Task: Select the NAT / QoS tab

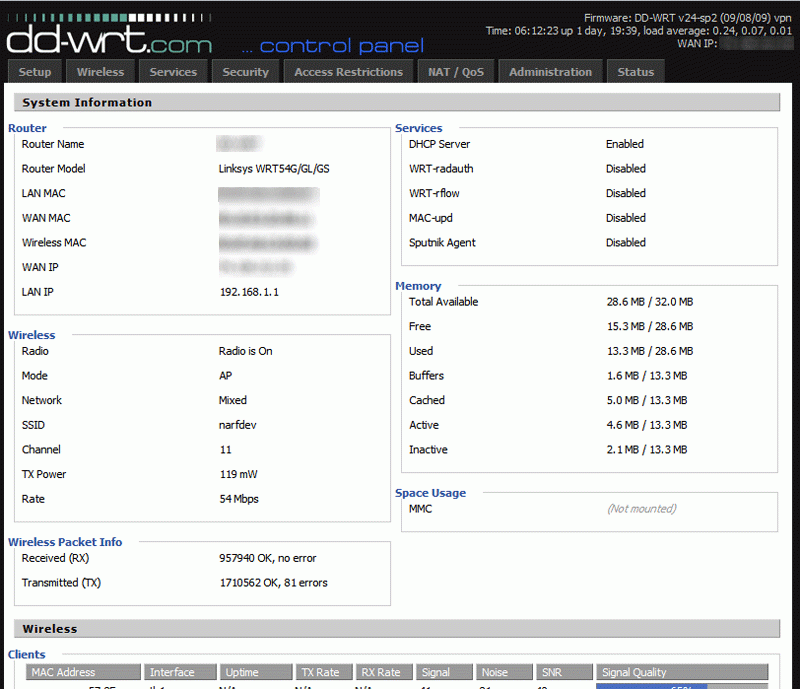Action: coord(455,72)
